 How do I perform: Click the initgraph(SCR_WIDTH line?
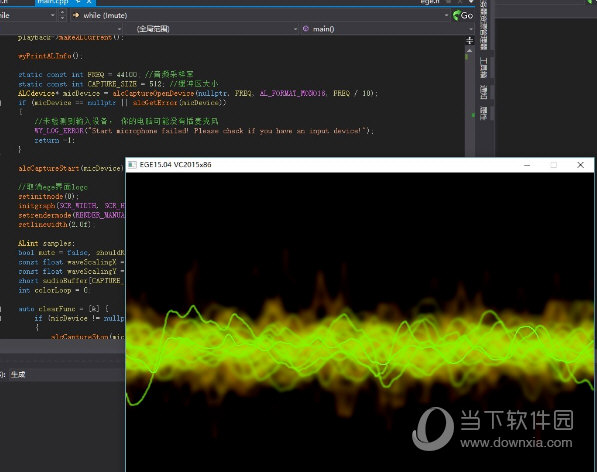(x=71, y=206)
